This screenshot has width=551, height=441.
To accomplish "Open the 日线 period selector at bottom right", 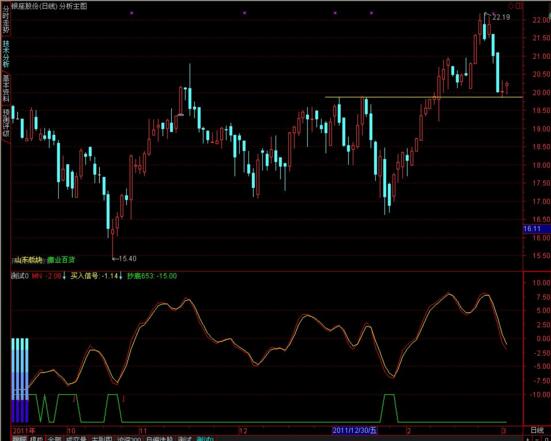I will click(x=537, y=430).
